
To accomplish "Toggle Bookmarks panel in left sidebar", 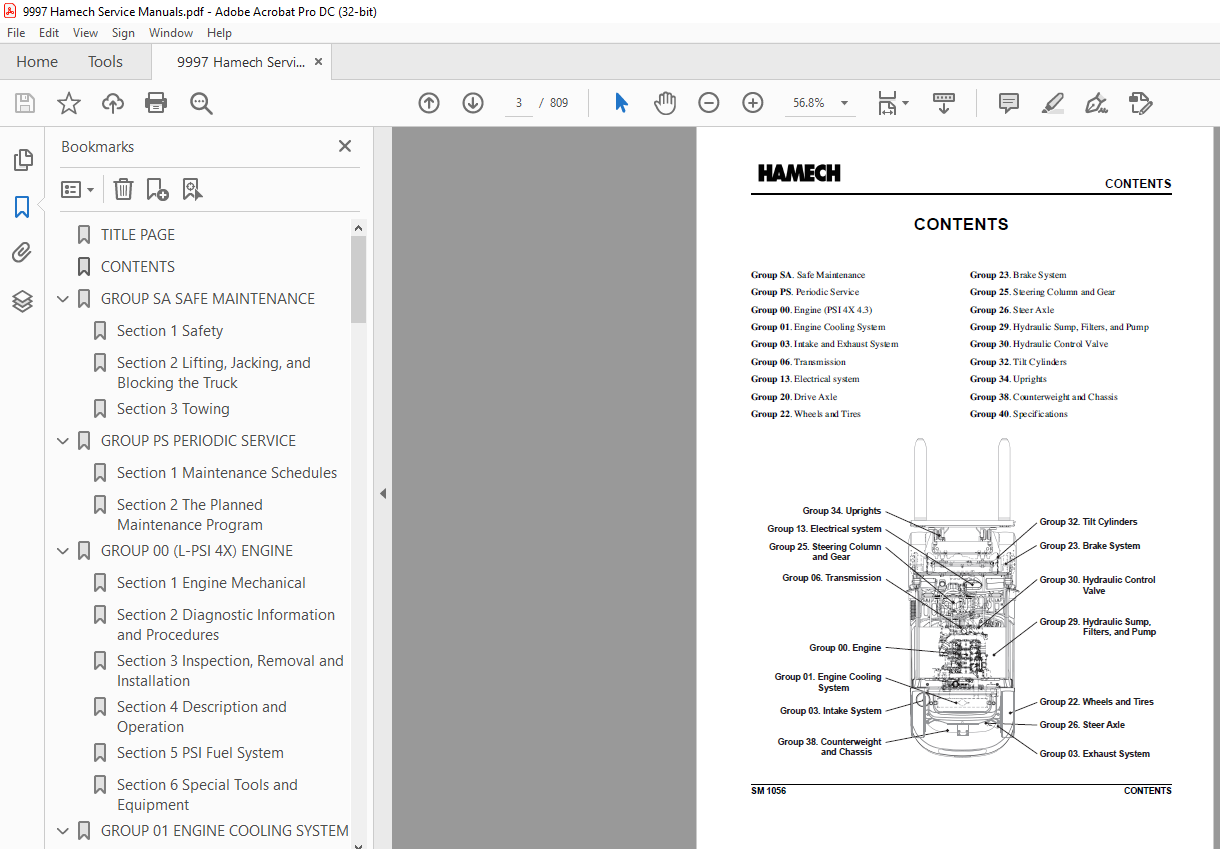I will pos(22,207).
